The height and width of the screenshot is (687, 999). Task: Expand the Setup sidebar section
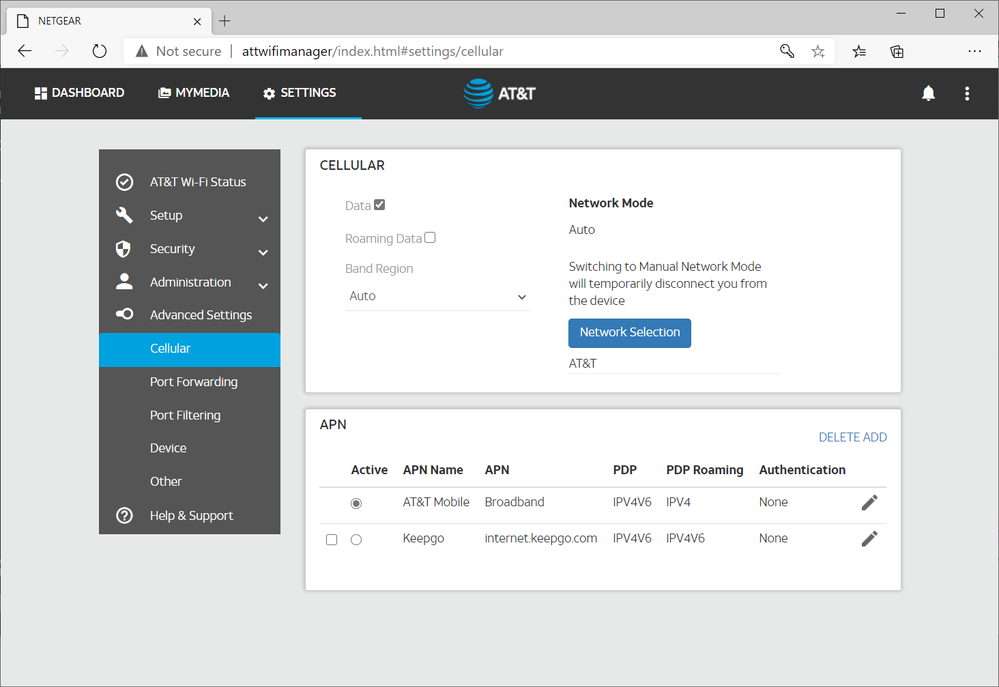263,217
